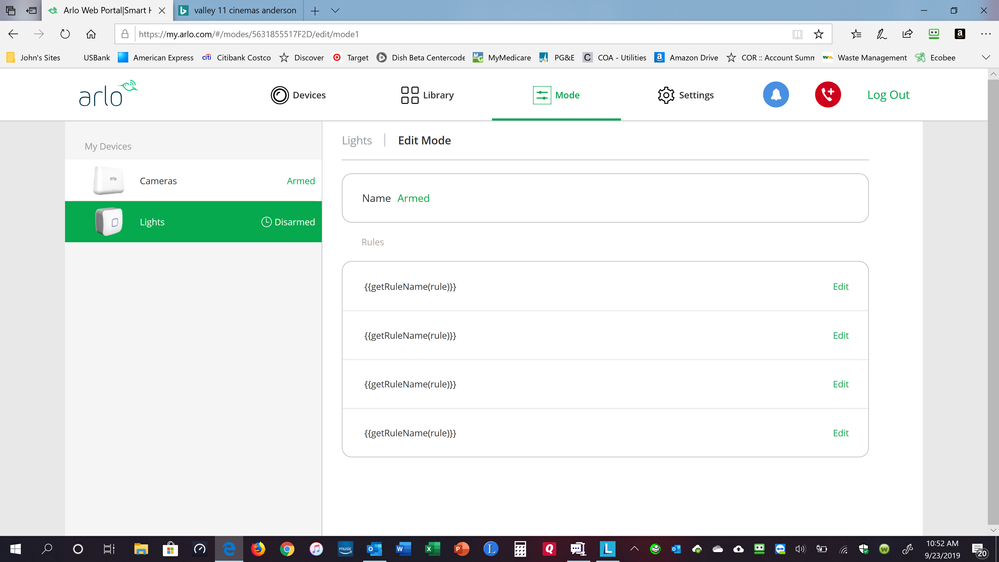999x562 pixels.
Task: Open Calculator from taskbar
Action: pos(520,549)
